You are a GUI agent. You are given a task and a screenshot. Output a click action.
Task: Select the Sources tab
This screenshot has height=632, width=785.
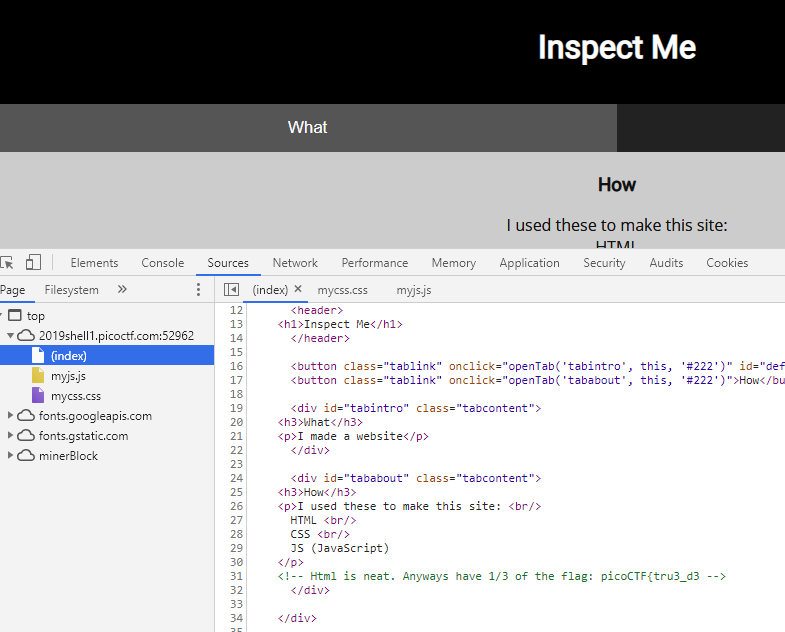click(x=228, y=263)
